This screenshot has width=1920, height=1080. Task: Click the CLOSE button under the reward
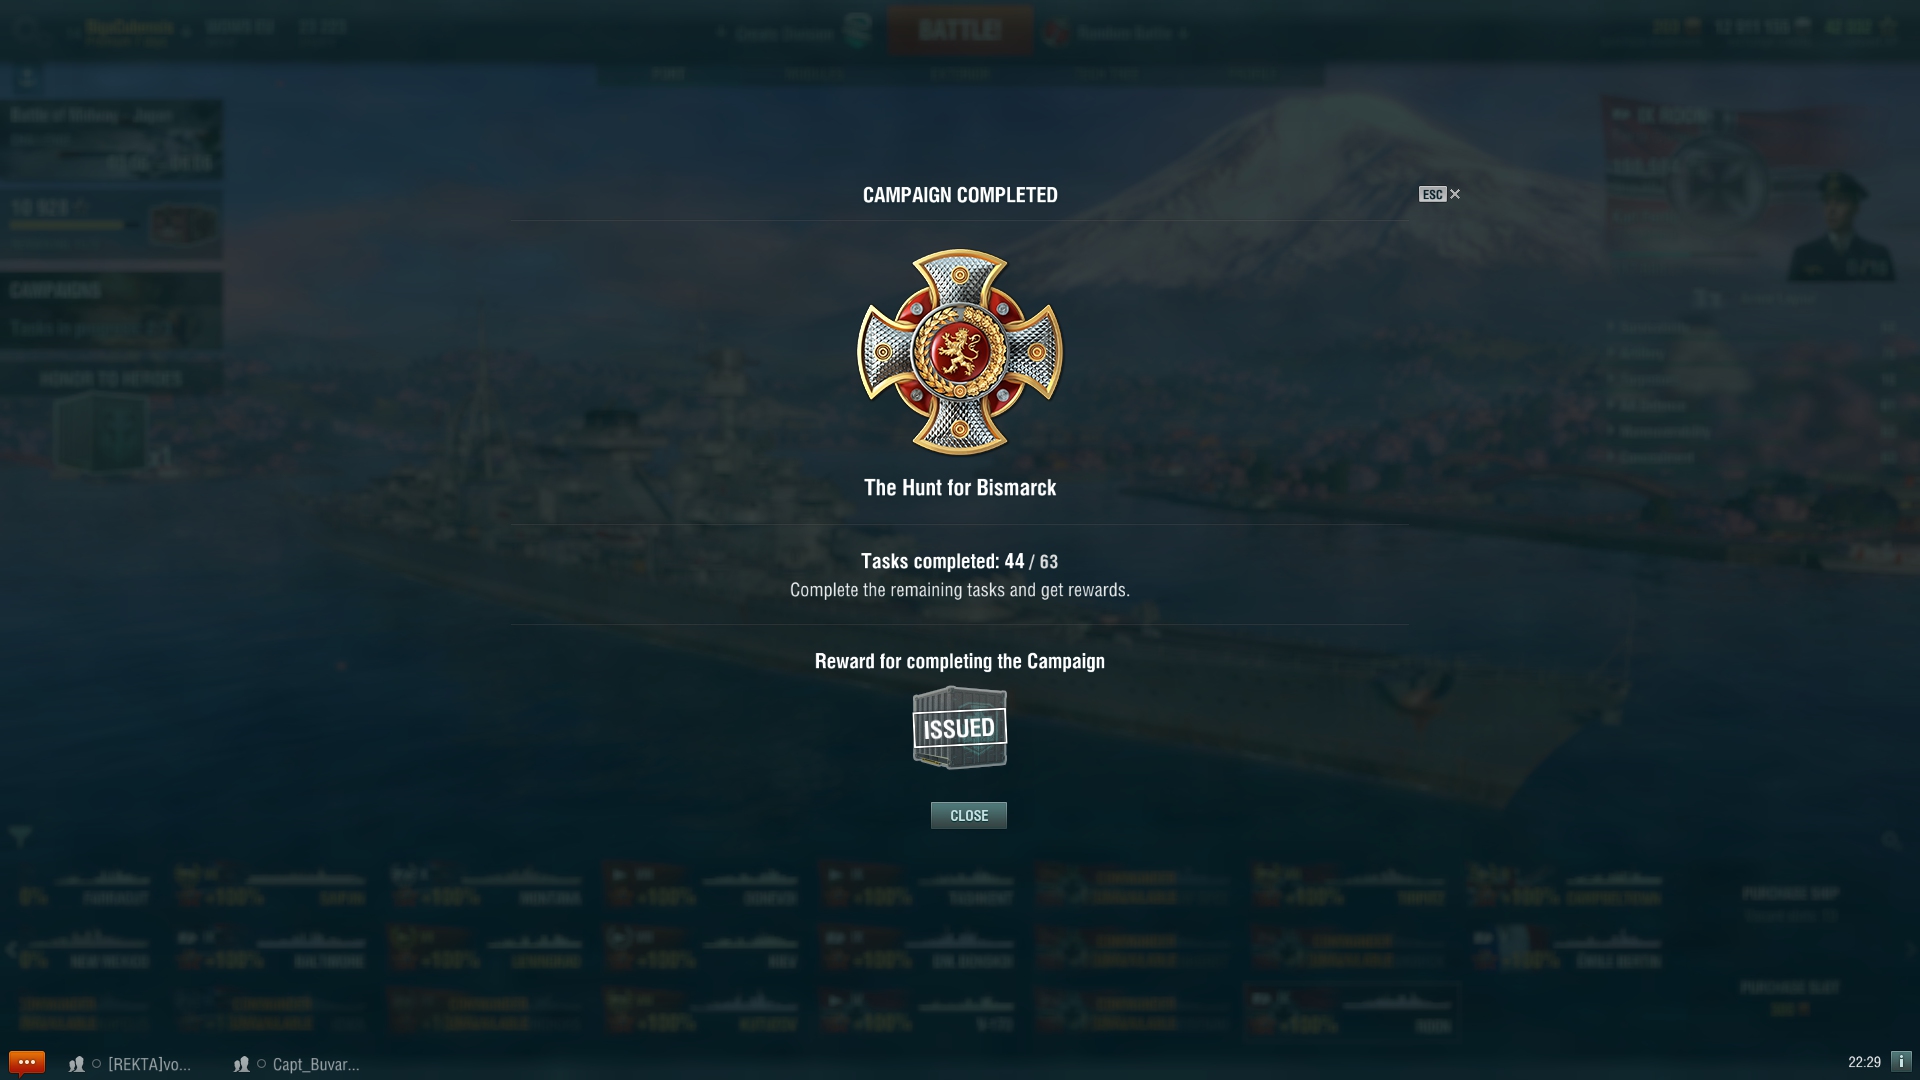click(x=968, y=815)
